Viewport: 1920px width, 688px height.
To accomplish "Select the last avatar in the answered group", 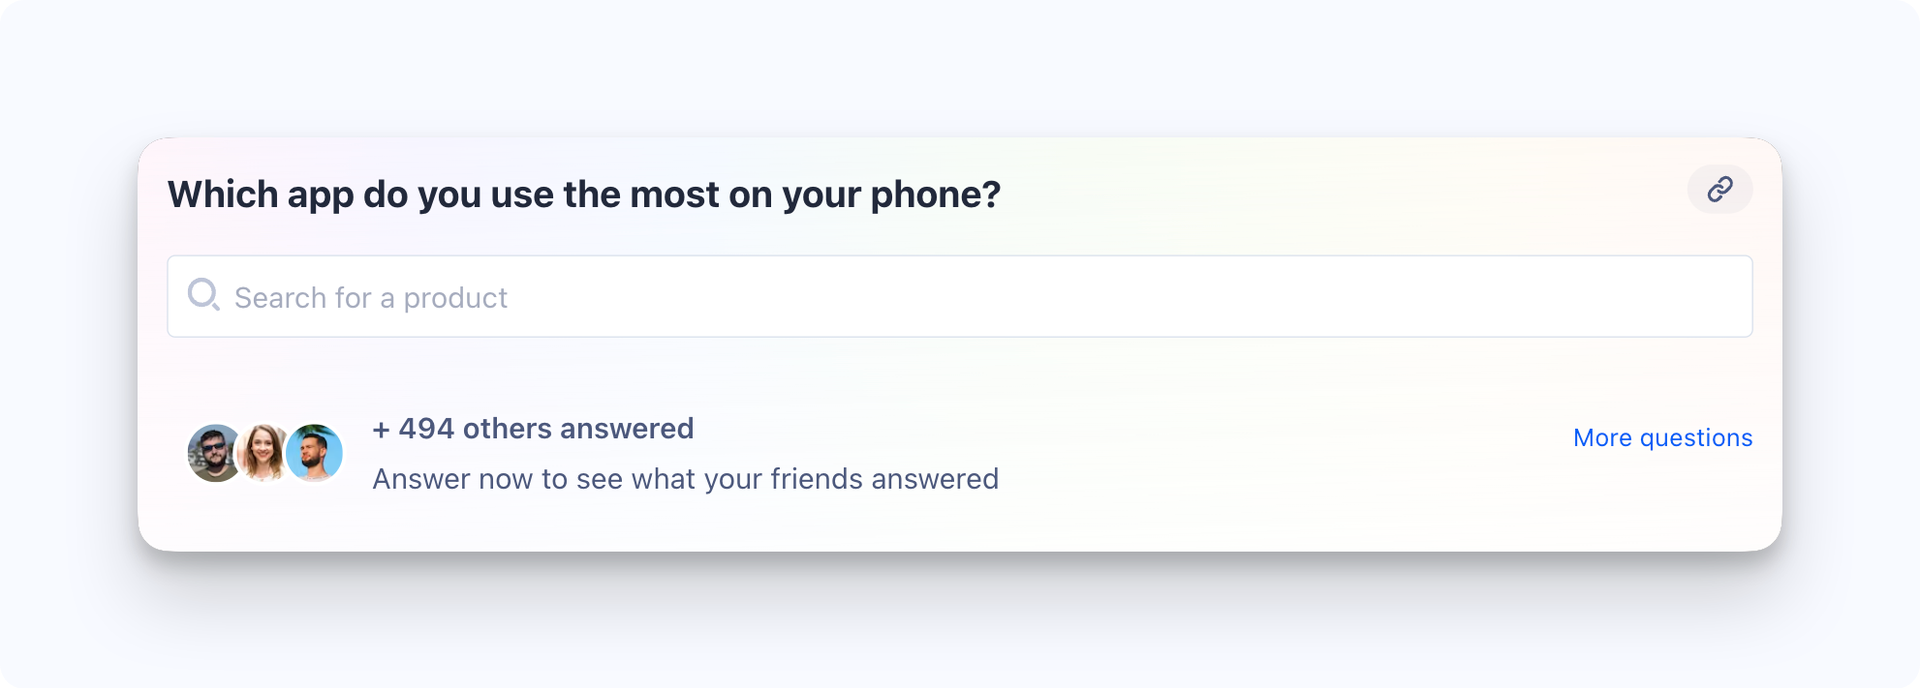I will 315,453.
